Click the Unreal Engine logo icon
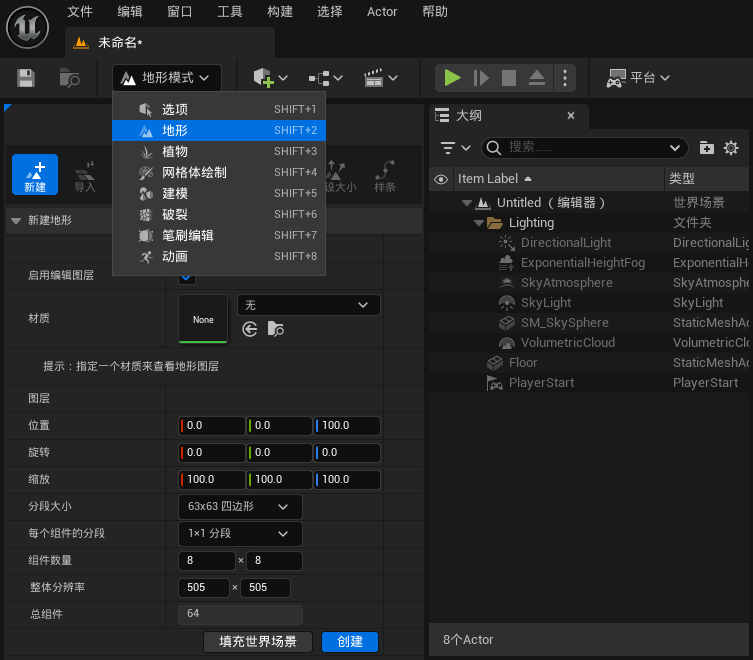753x660 pixels. pyautogui.click(x=27, y=27)
